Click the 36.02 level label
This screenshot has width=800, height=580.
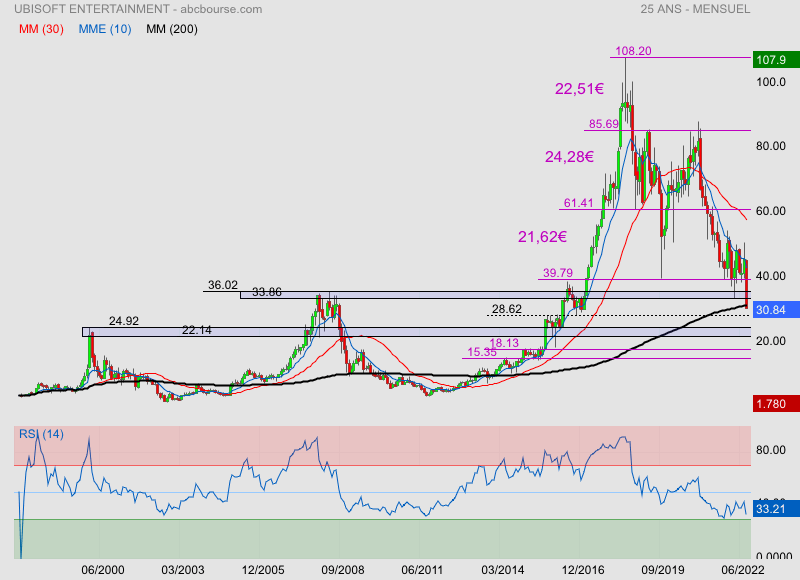point(223,285)
